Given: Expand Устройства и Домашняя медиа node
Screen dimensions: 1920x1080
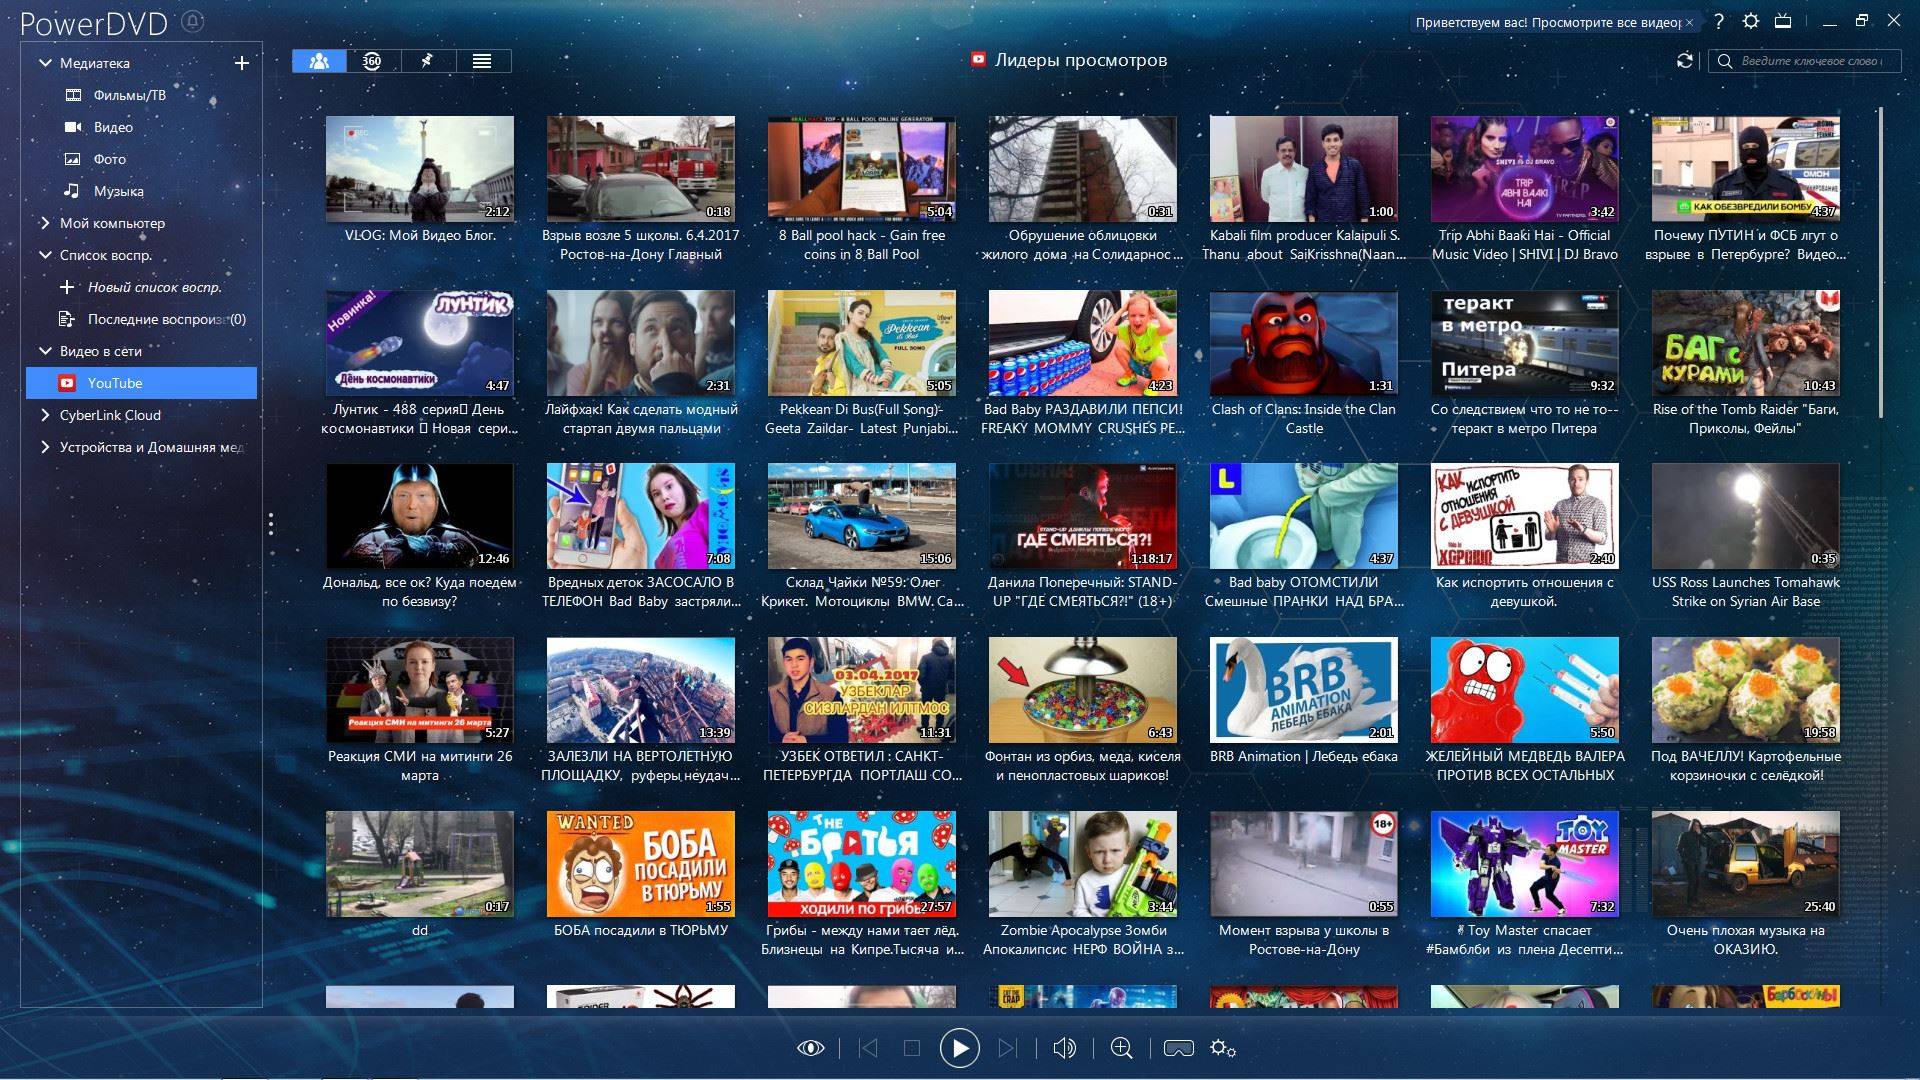Looking at the screenshot, I should [x=45, y=447].
